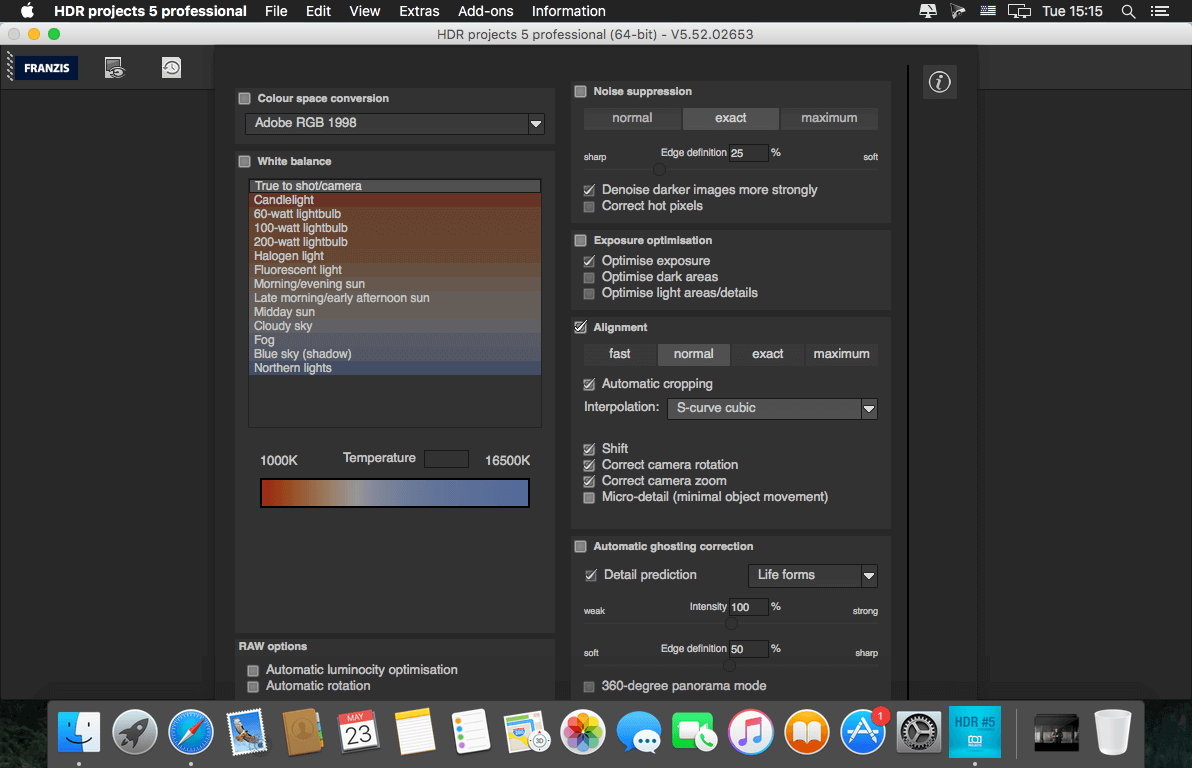Screen dimensions: 1192x768
Task: Click the FRANZIS logo button
Action: click(x=46, y=68)
